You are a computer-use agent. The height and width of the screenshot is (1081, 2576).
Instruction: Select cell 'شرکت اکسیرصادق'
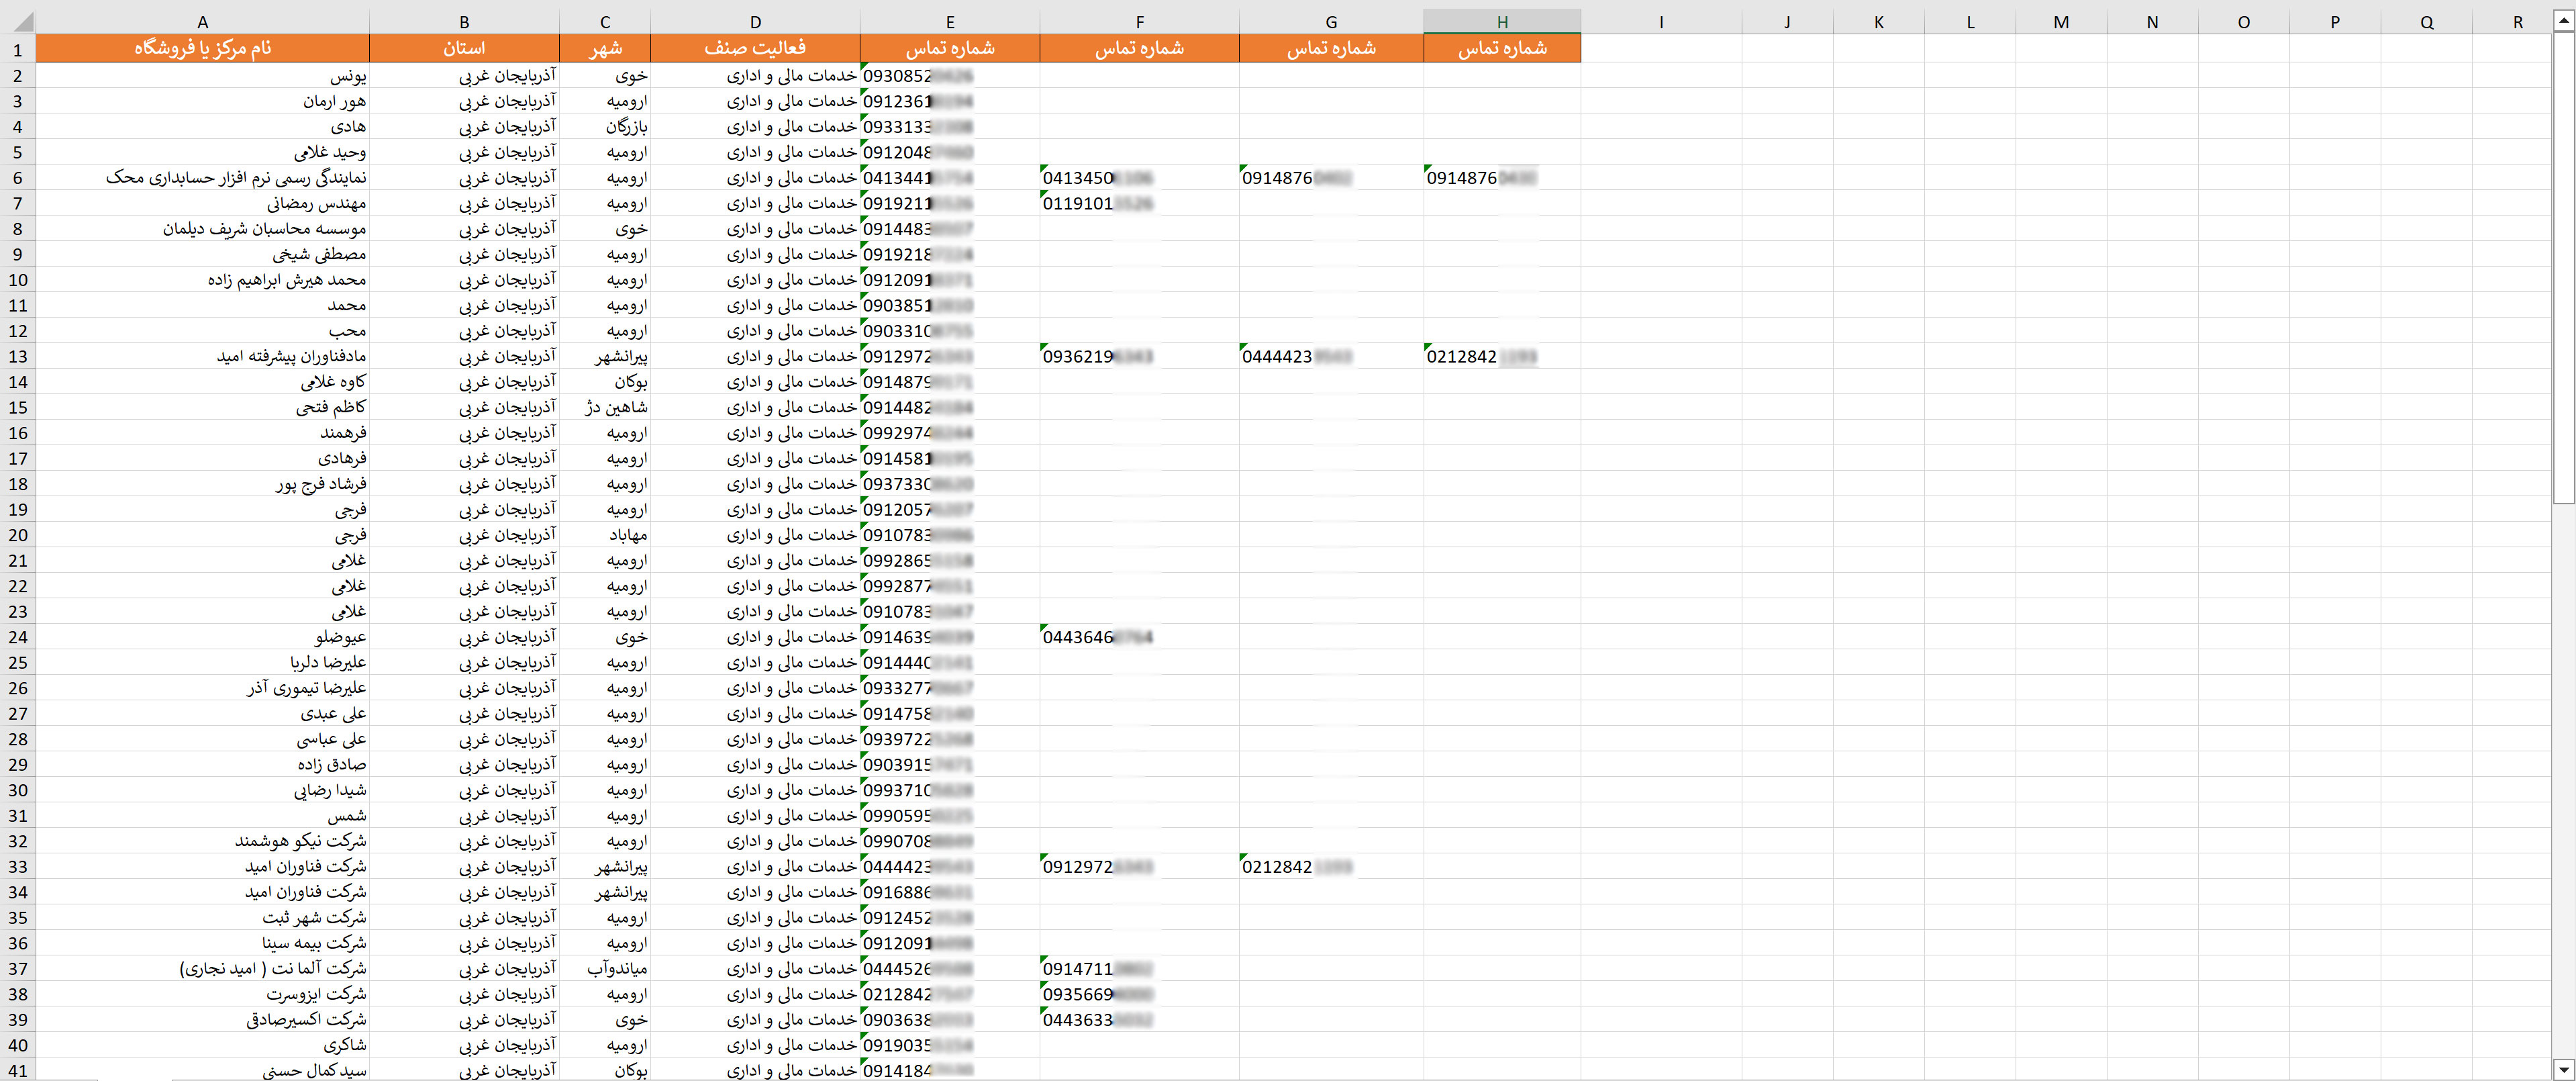pos(203,1020)
